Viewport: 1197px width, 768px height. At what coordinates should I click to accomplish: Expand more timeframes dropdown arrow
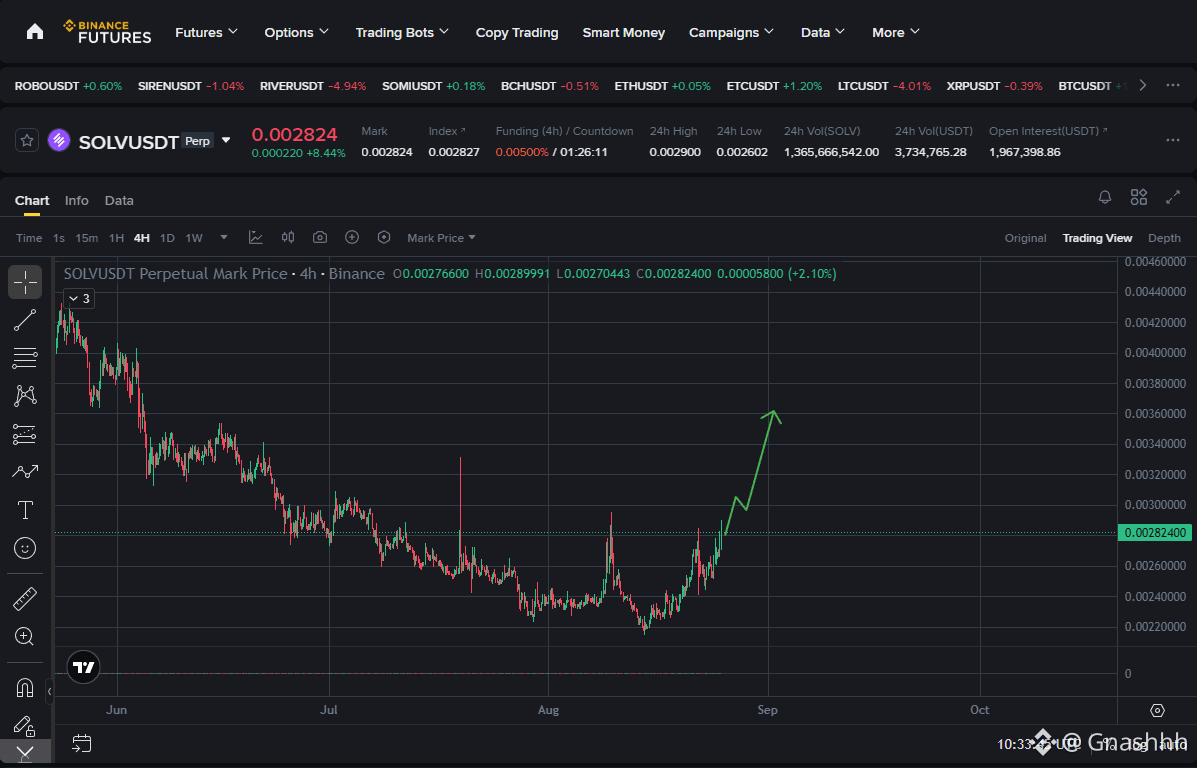click(224, 237)
